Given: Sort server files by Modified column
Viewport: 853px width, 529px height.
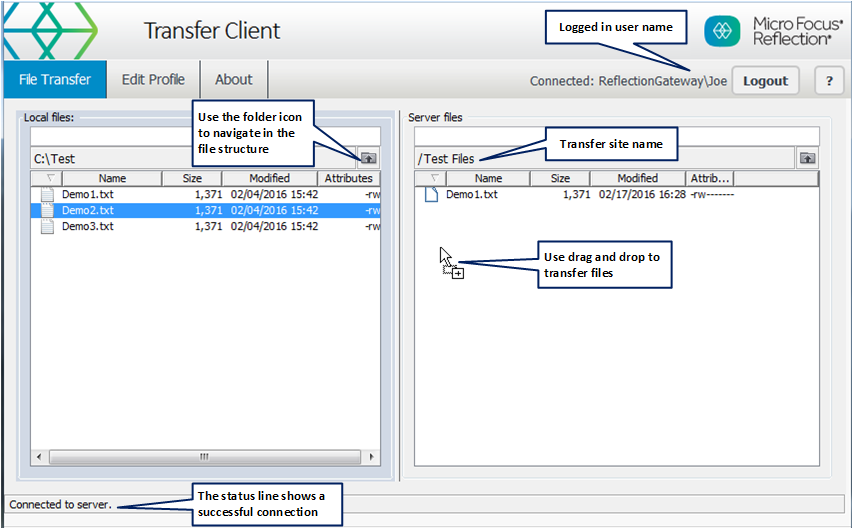Looking at the screenshot, I should click(638, 178).
